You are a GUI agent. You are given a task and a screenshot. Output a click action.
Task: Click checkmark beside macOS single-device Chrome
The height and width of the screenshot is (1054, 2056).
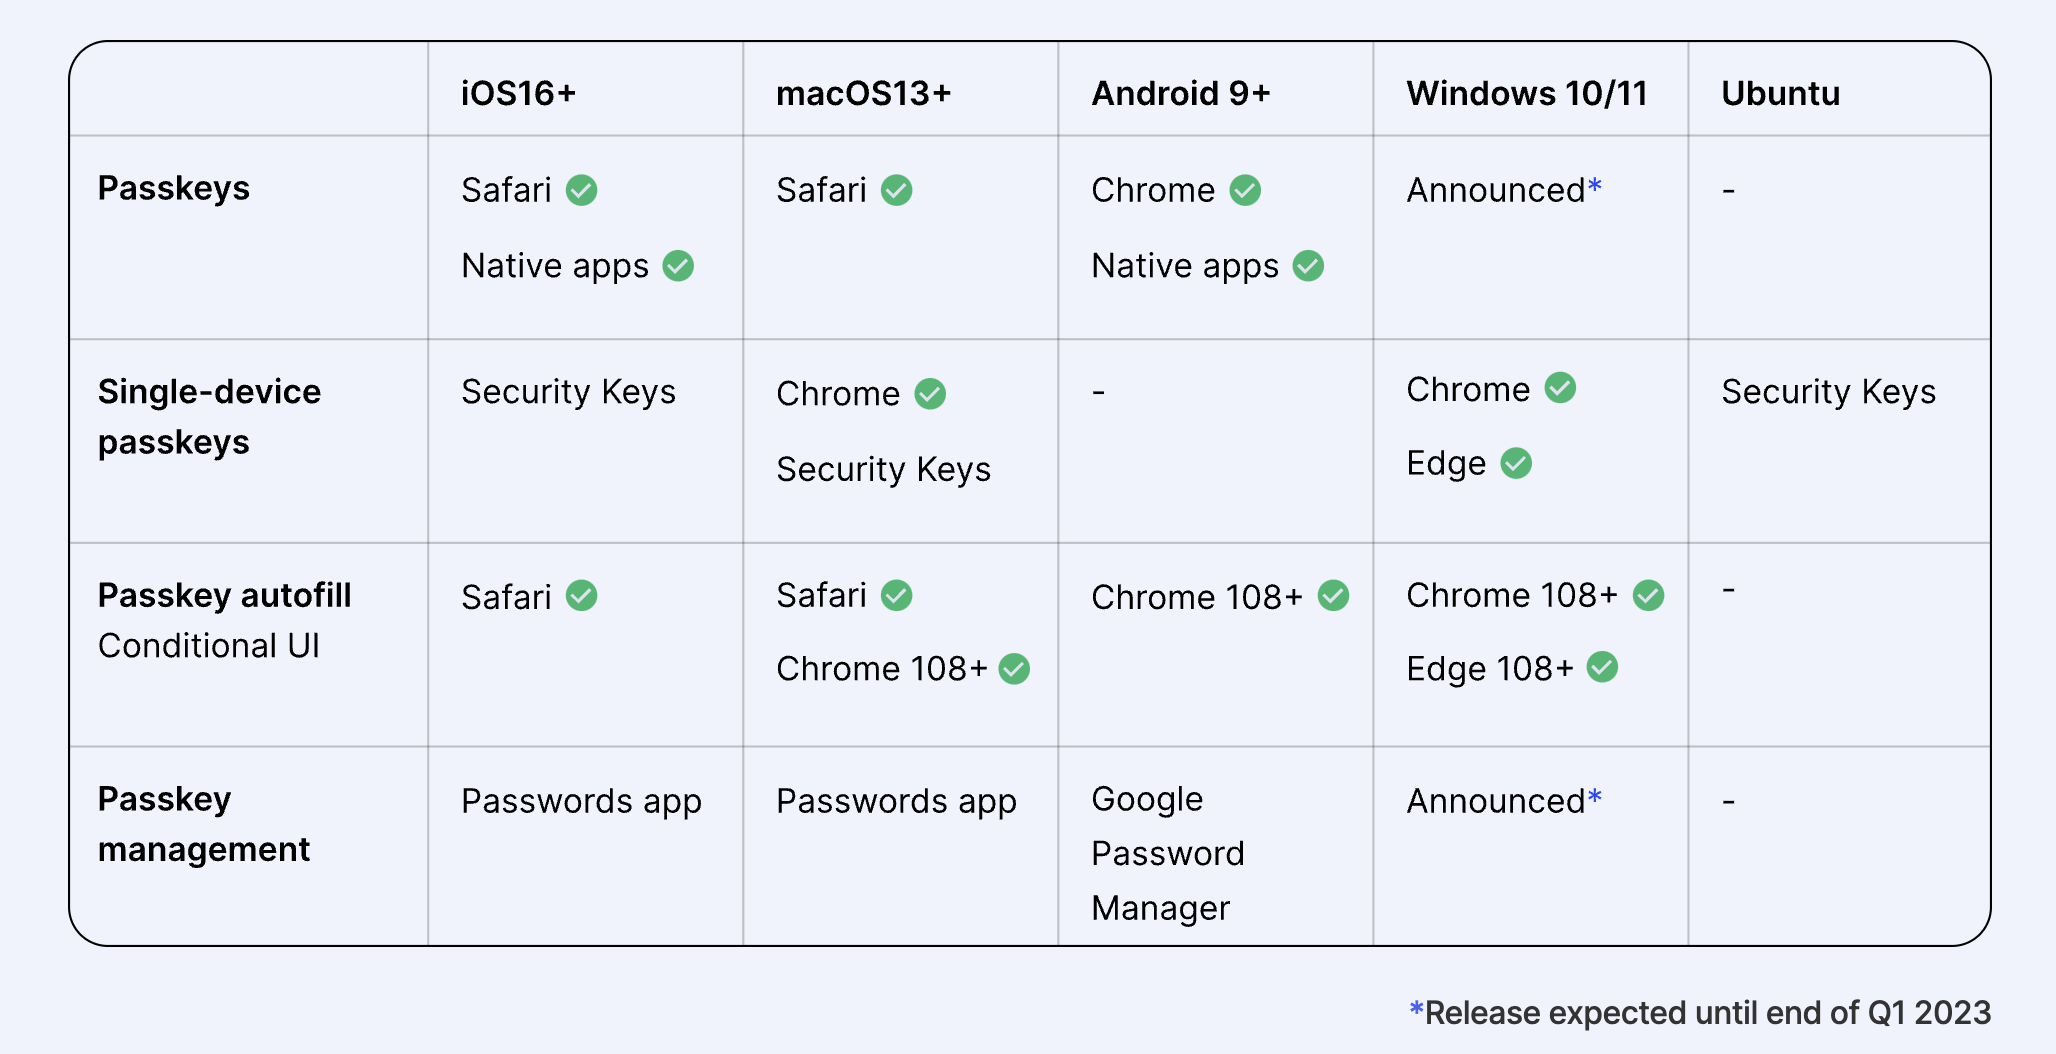click(x=930, y=394)
